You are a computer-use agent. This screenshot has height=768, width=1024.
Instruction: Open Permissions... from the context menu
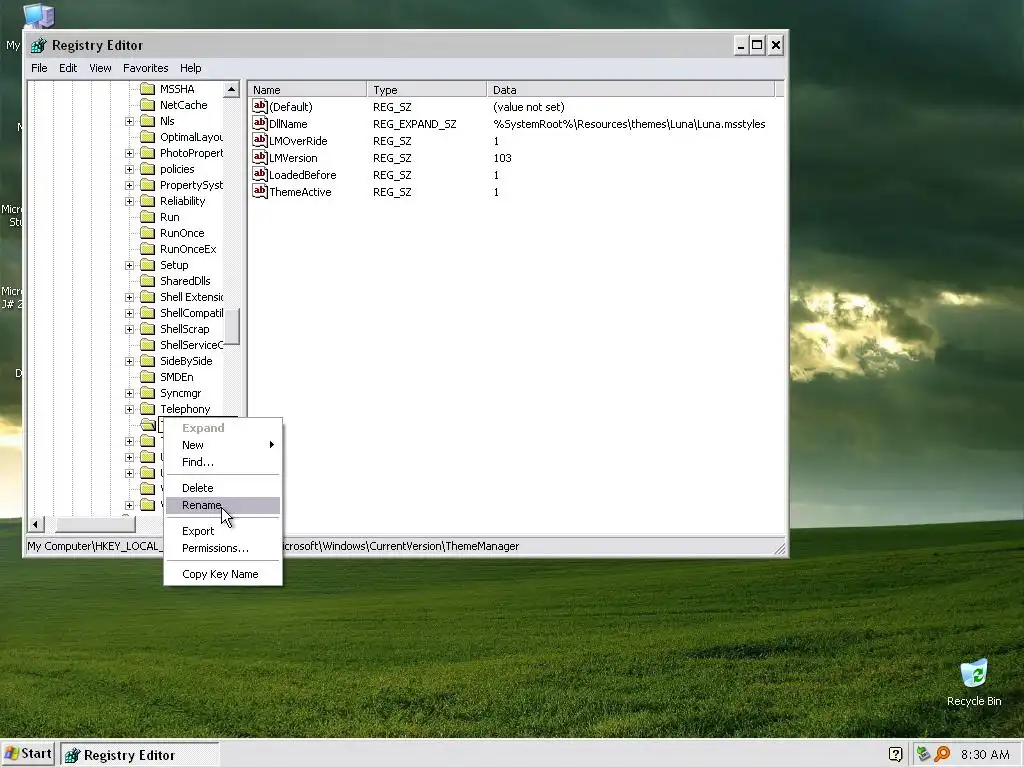tap(223, 548)
